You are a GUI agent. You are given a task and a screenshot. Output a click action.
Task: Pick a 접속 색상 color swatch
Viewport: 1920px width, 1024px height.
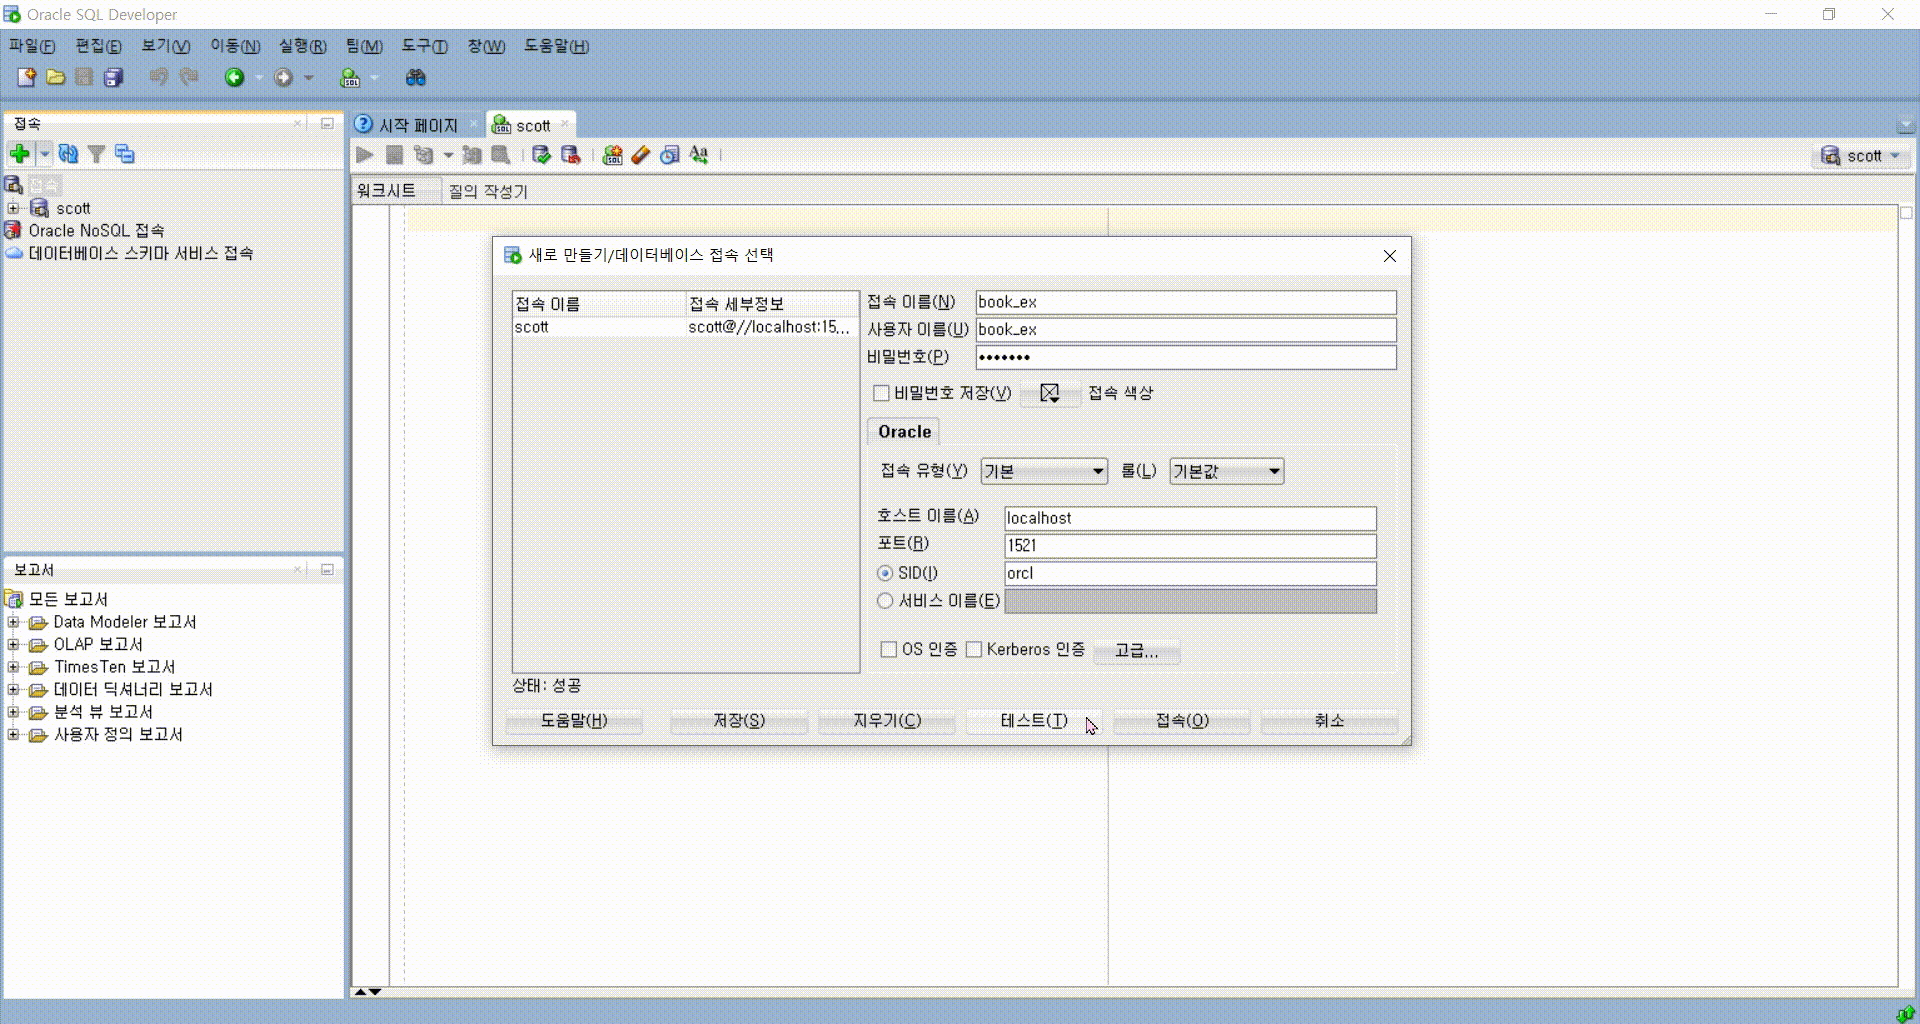click(x=1048, y=393)
